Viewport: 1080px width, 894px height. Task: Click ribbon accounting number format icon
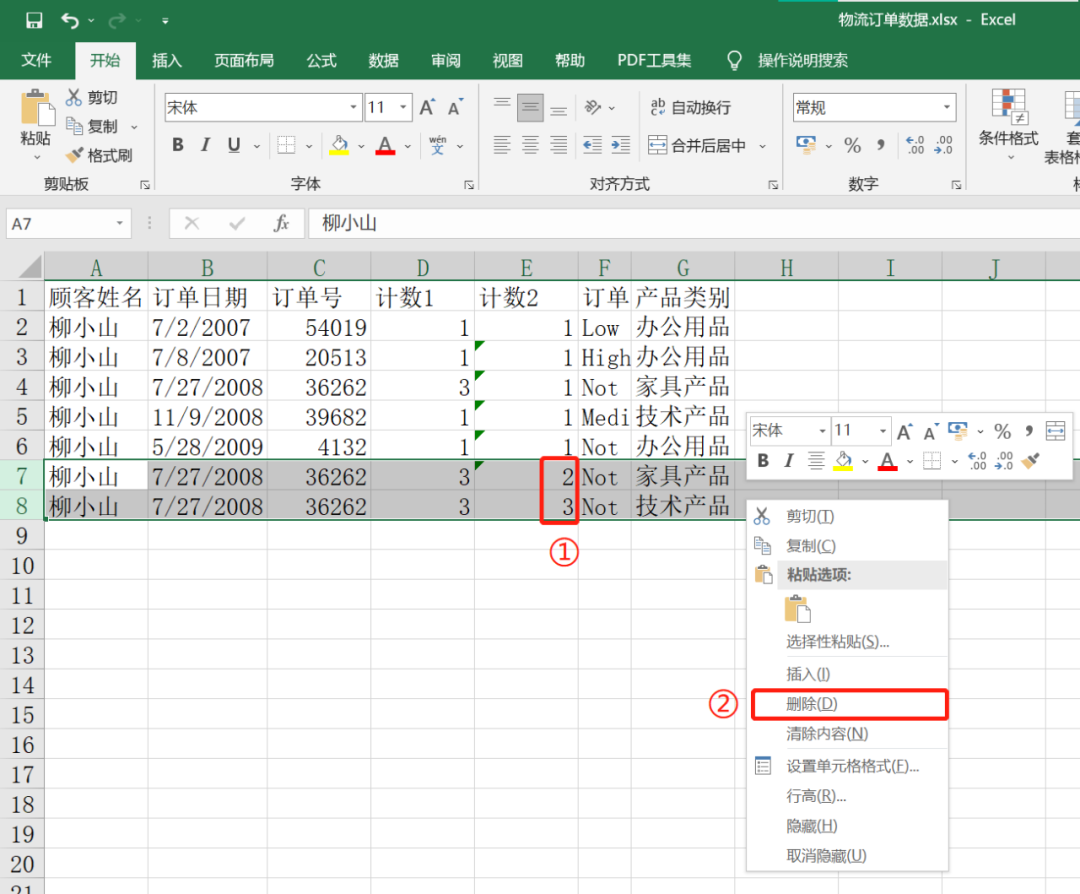coord(805,145)
